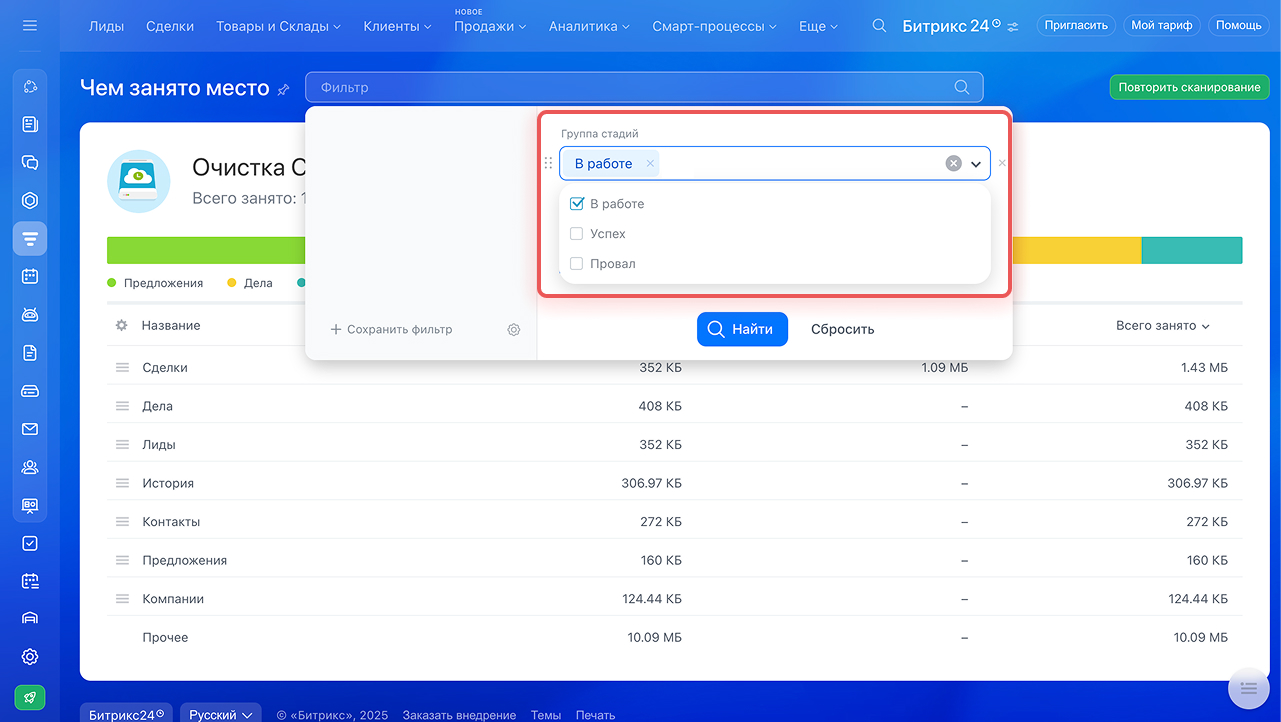Image resolution: width=1281 pixels, height=722 pixels.
Task: Sort by the Всего занято column
Action: click(x=1163, y=326)
